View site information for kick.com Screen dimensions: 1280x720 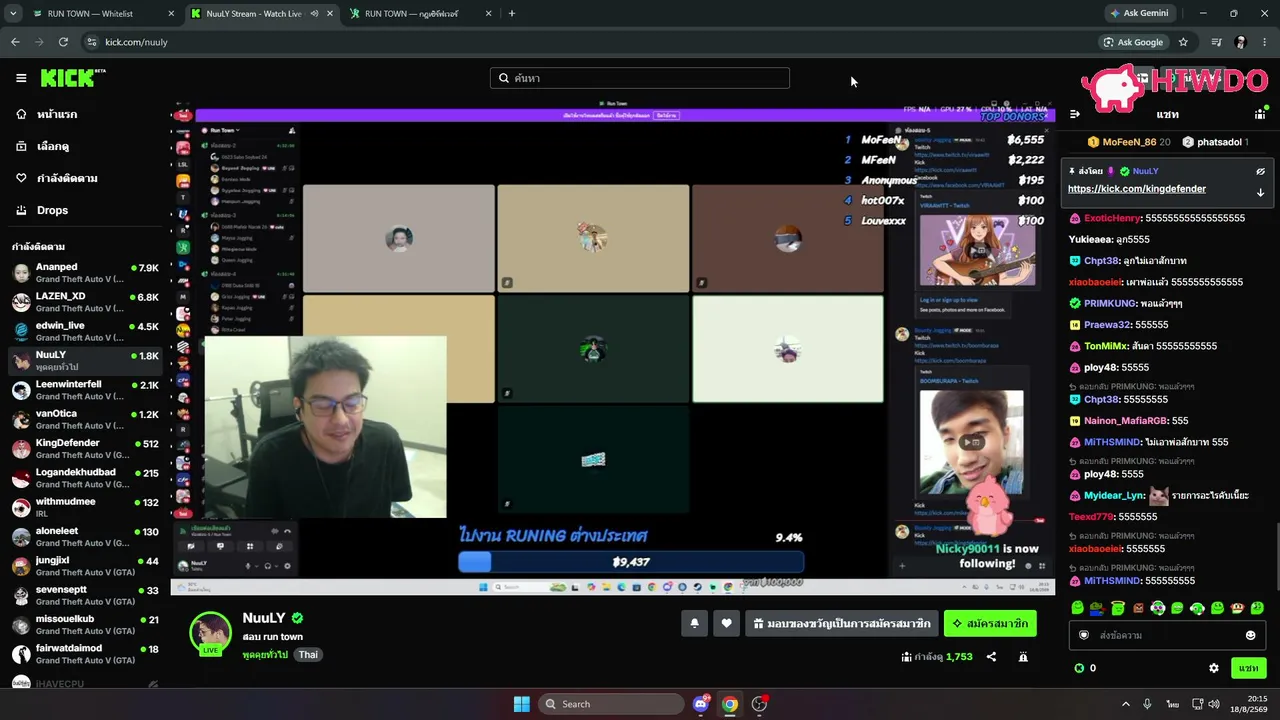[91, 42]
